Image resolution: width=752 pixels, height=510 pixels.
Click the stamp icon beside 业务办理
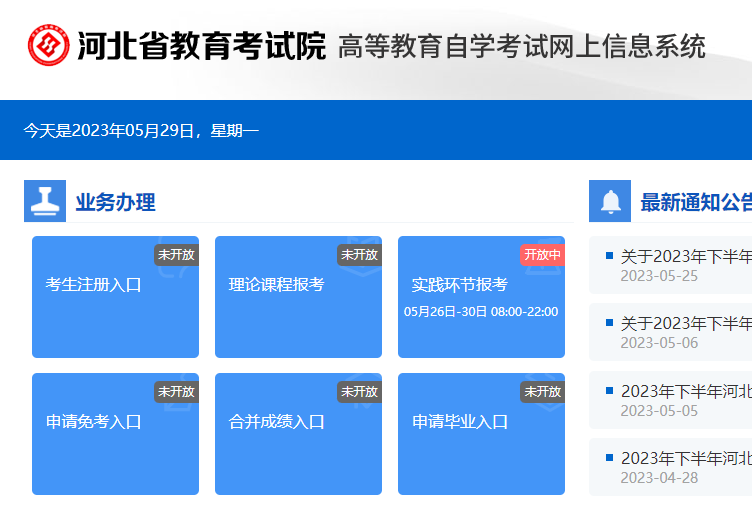point(45,202)
